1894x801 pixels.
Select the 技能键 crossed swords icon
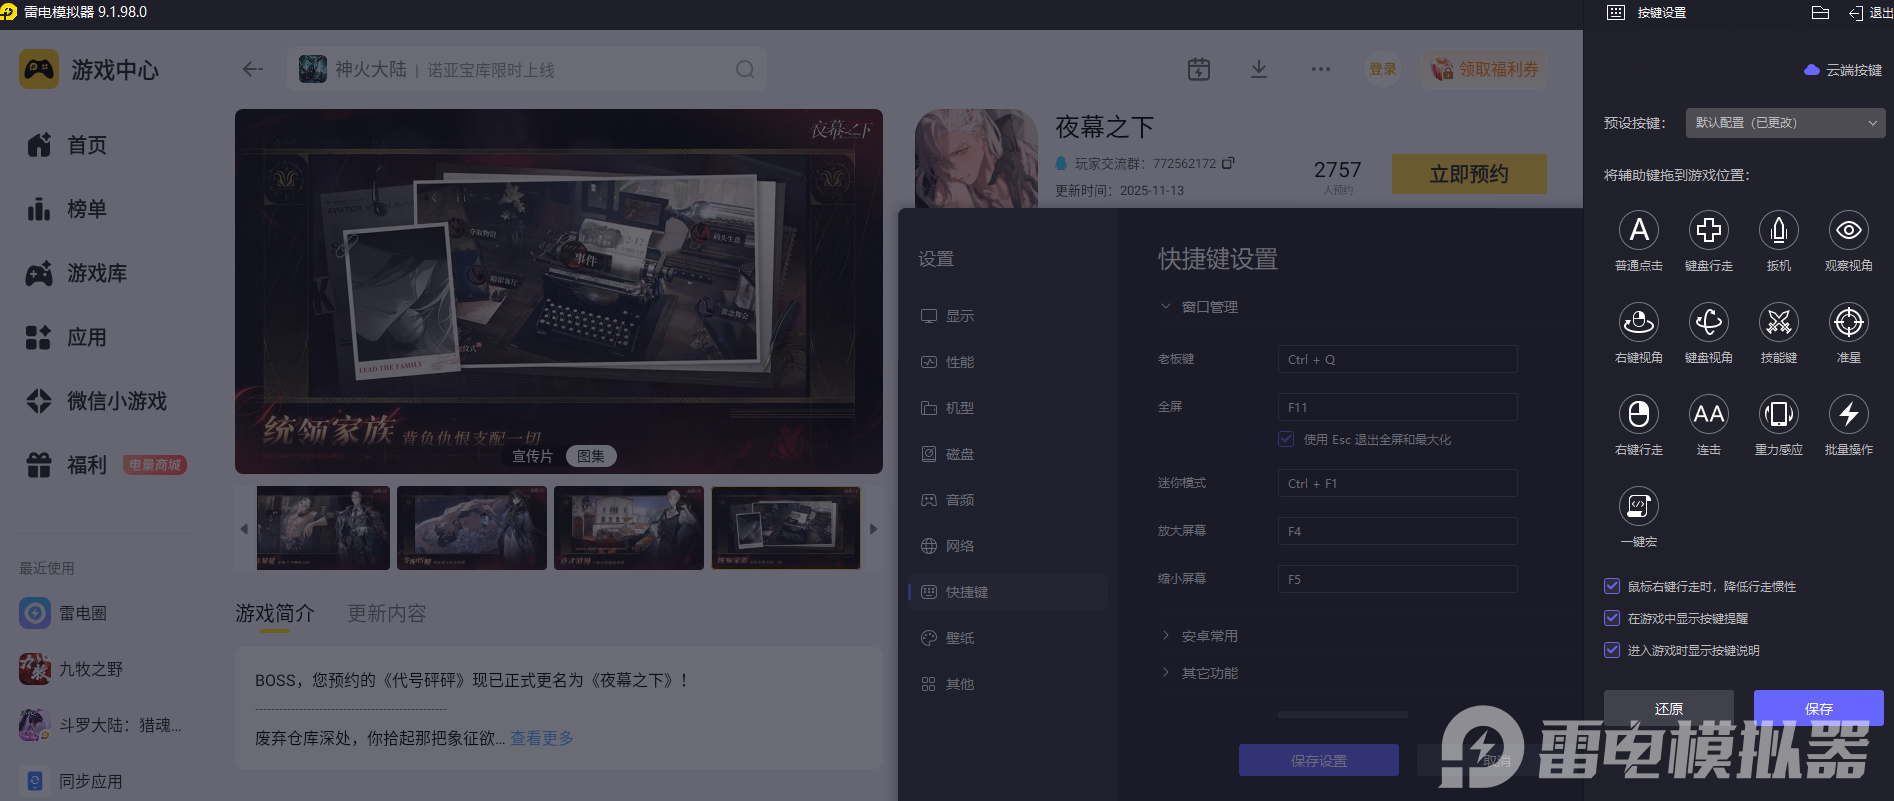[x=1778, y=323]
